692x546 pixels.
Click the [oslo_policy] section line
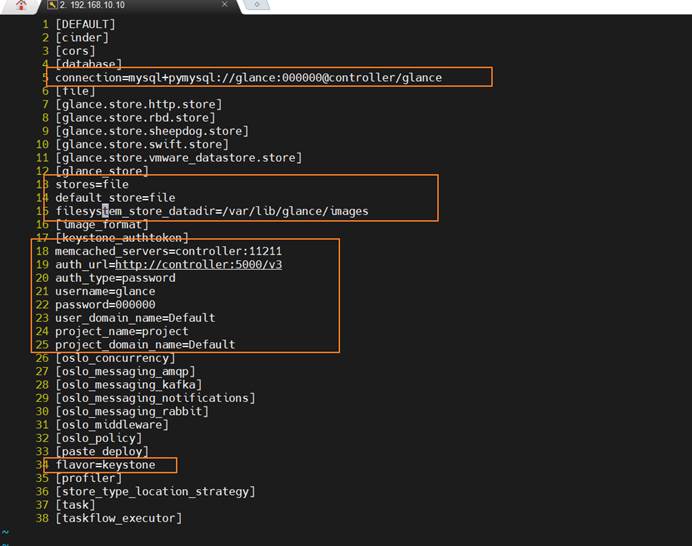pos(98,438)
